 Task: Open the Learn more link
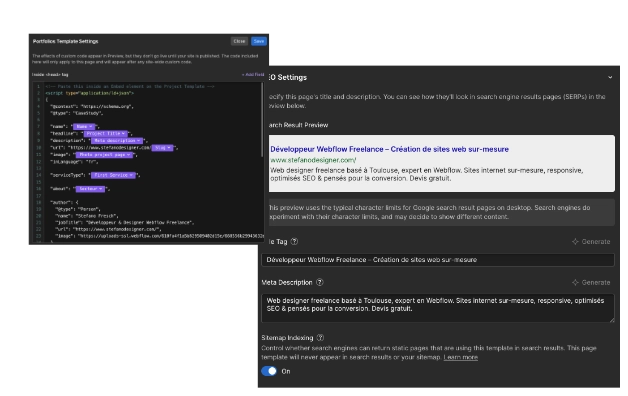(461, 357)
